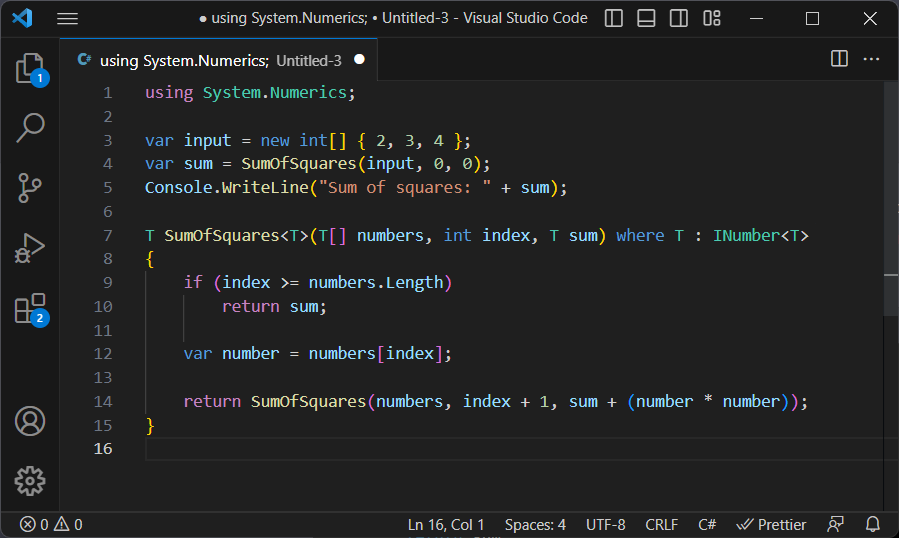
Task: Select the Untitled-3 editor tab
Action: pos(218,60)
